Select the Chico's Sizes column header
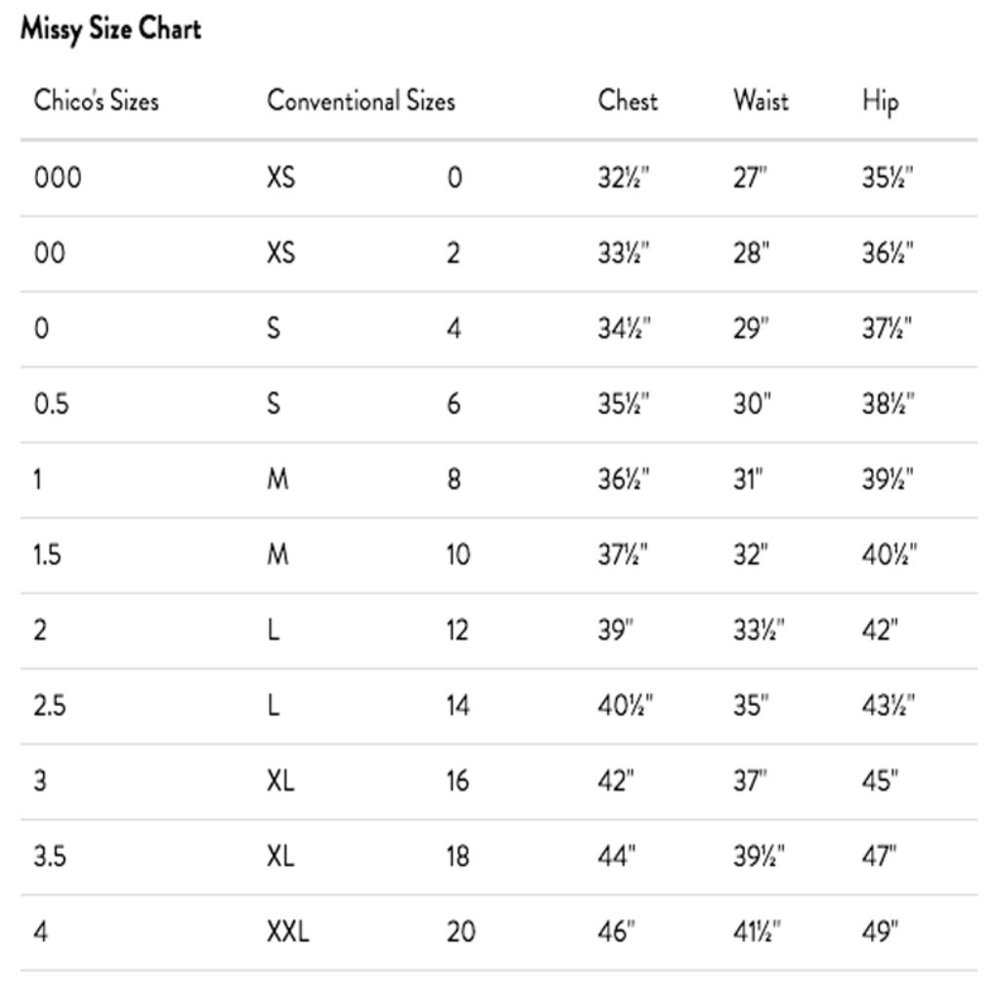 pyautogui.click(x=96, y=101)
